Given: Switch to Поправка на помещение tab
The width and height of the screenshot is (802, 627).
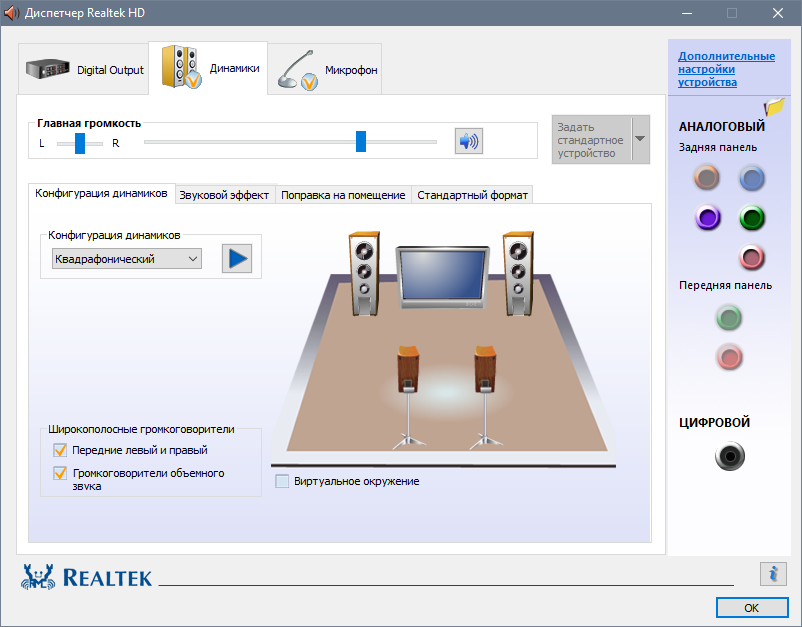Looking at the screenshot, I should 343,195.
